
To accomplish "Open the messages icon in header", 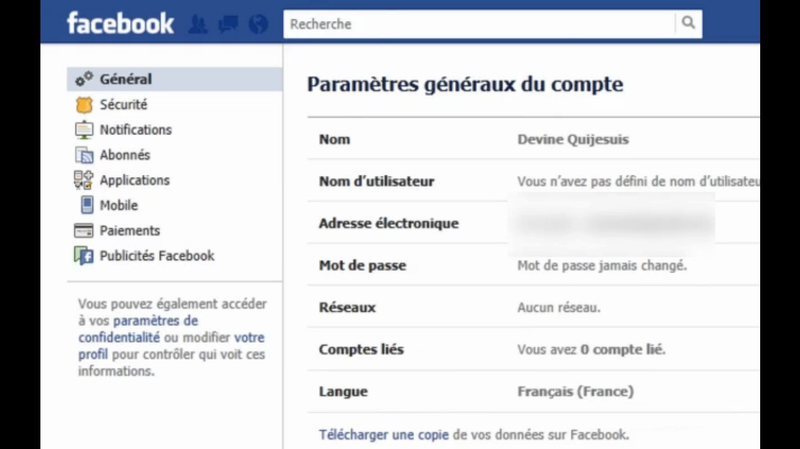I will tap(228, 24).
